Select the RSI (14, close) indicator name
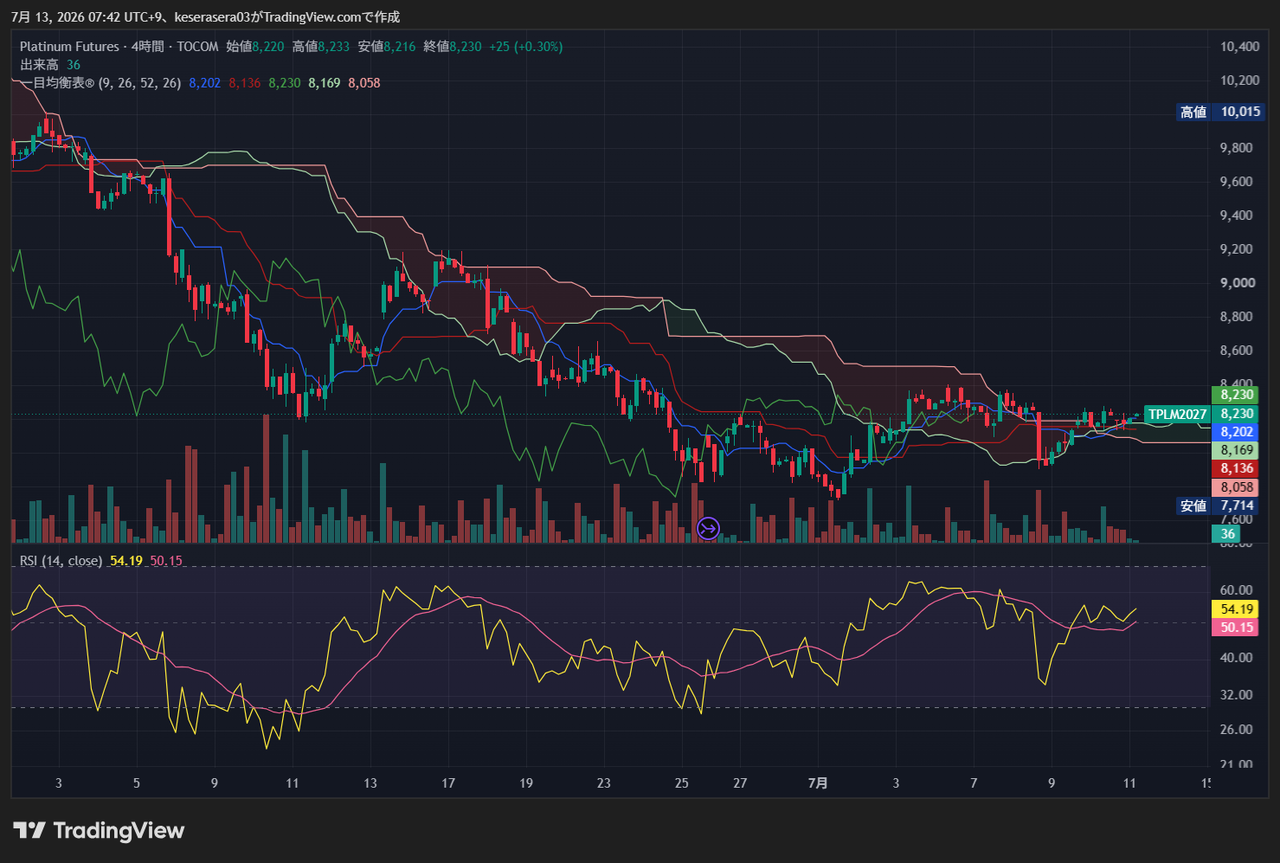Image resolution: width=1280 pixels, height=863 pixels. point(61,561)
